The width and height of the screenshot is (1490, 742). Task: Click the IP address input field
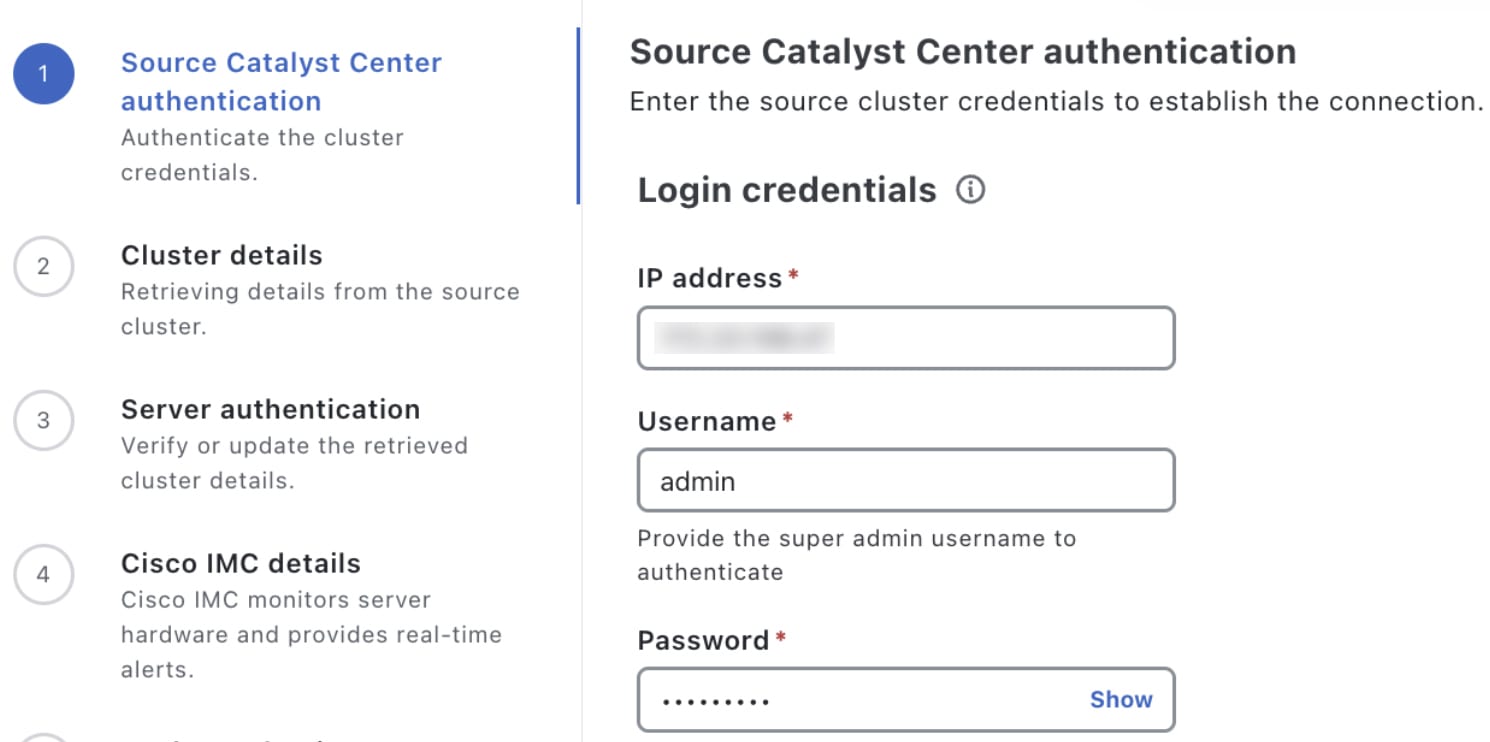tap(905, 338)
